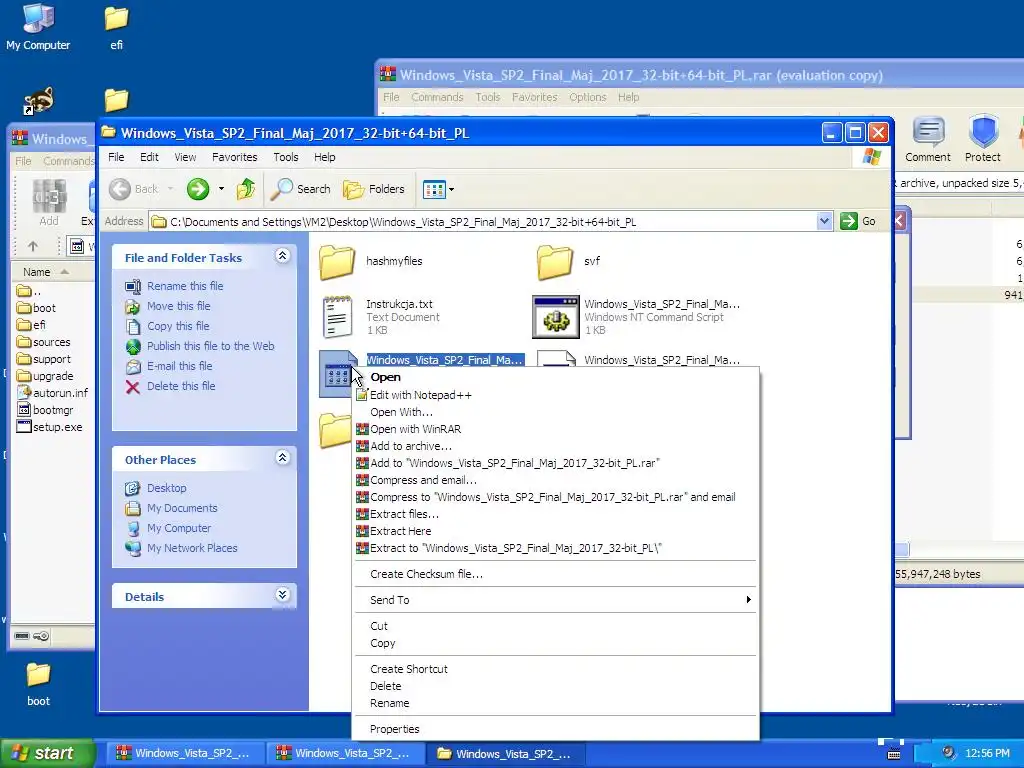Choose Delete in the context menu

click(385, 686)
